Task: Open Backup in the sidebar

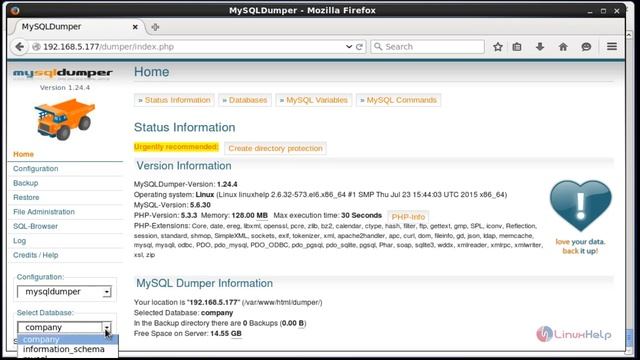Action: click(x=25, y=183)
